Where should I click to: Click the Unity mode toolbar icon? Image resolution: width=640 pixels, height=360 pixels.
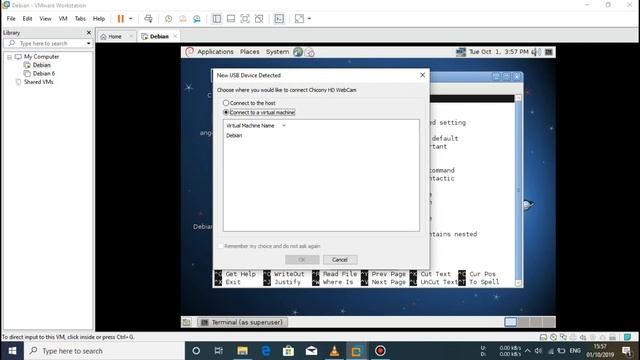point(259,19)
